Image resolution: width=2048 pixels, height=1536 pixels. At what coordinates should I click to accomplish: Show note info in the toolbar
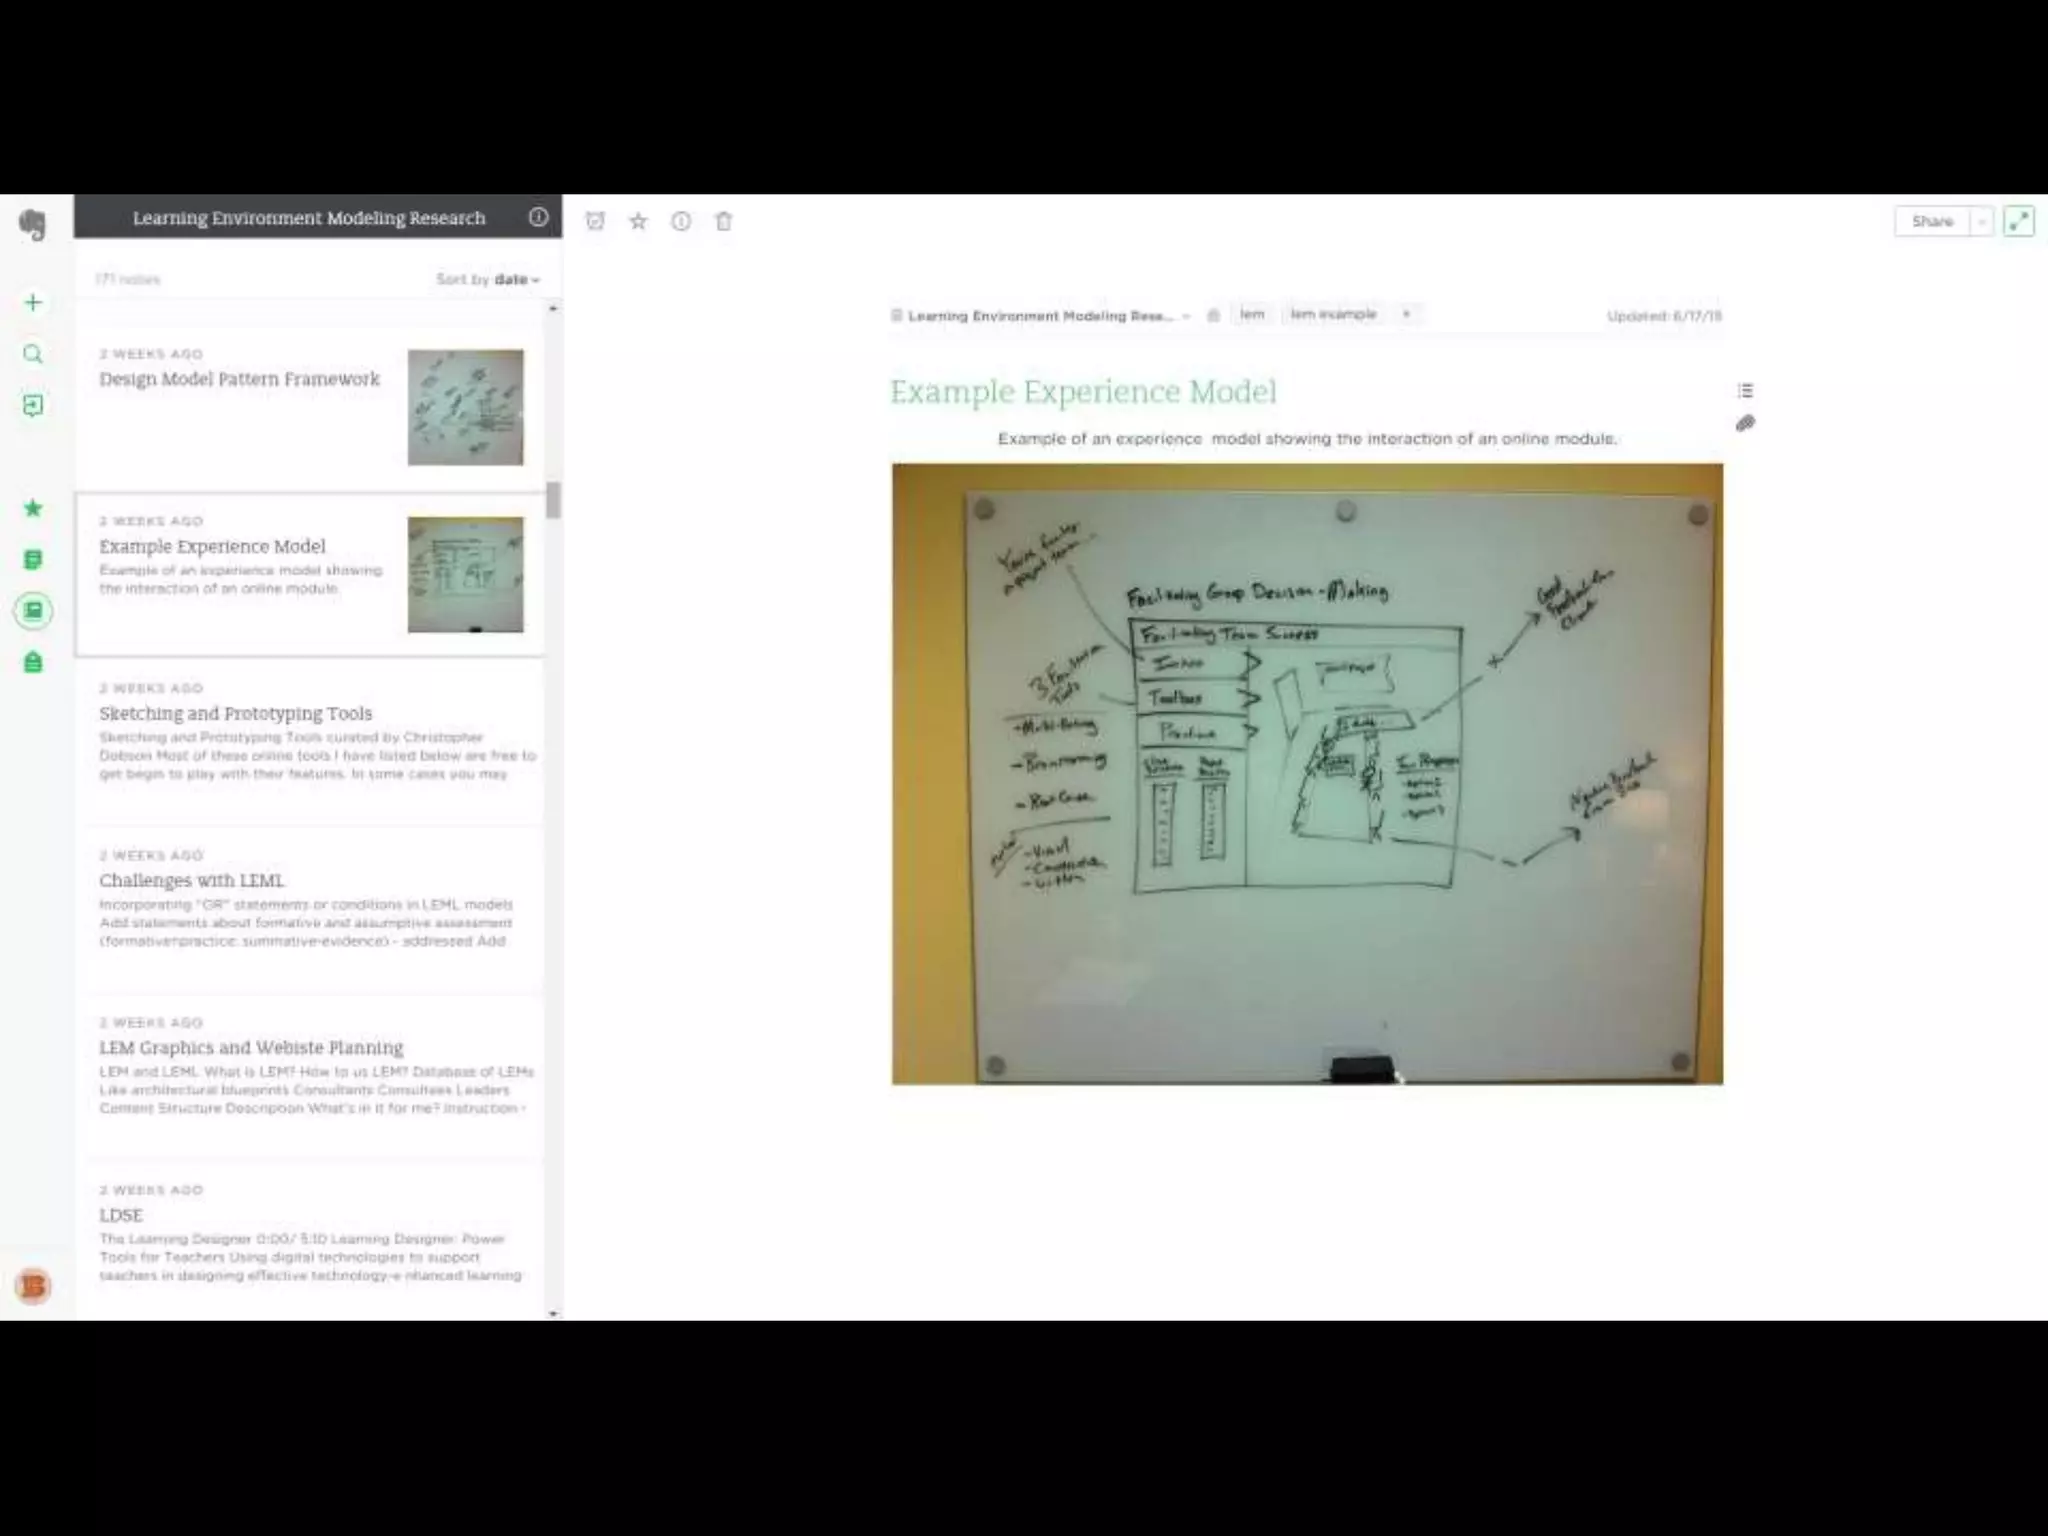681,221
